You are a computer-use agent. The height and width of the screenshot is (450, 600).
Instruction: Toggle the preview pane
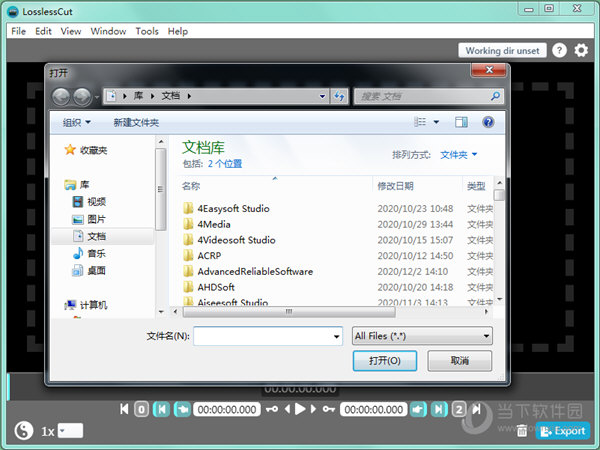[461, 122]
